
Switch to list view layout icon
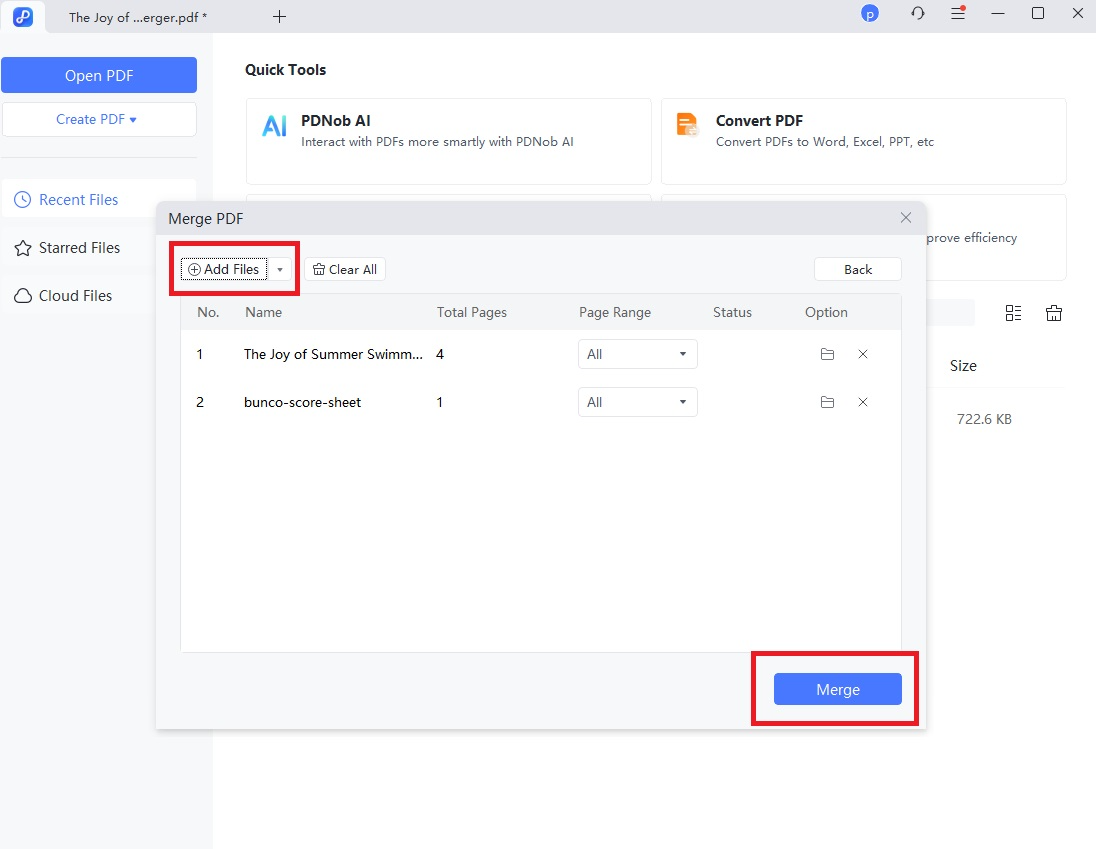(x=1013, y=313)
